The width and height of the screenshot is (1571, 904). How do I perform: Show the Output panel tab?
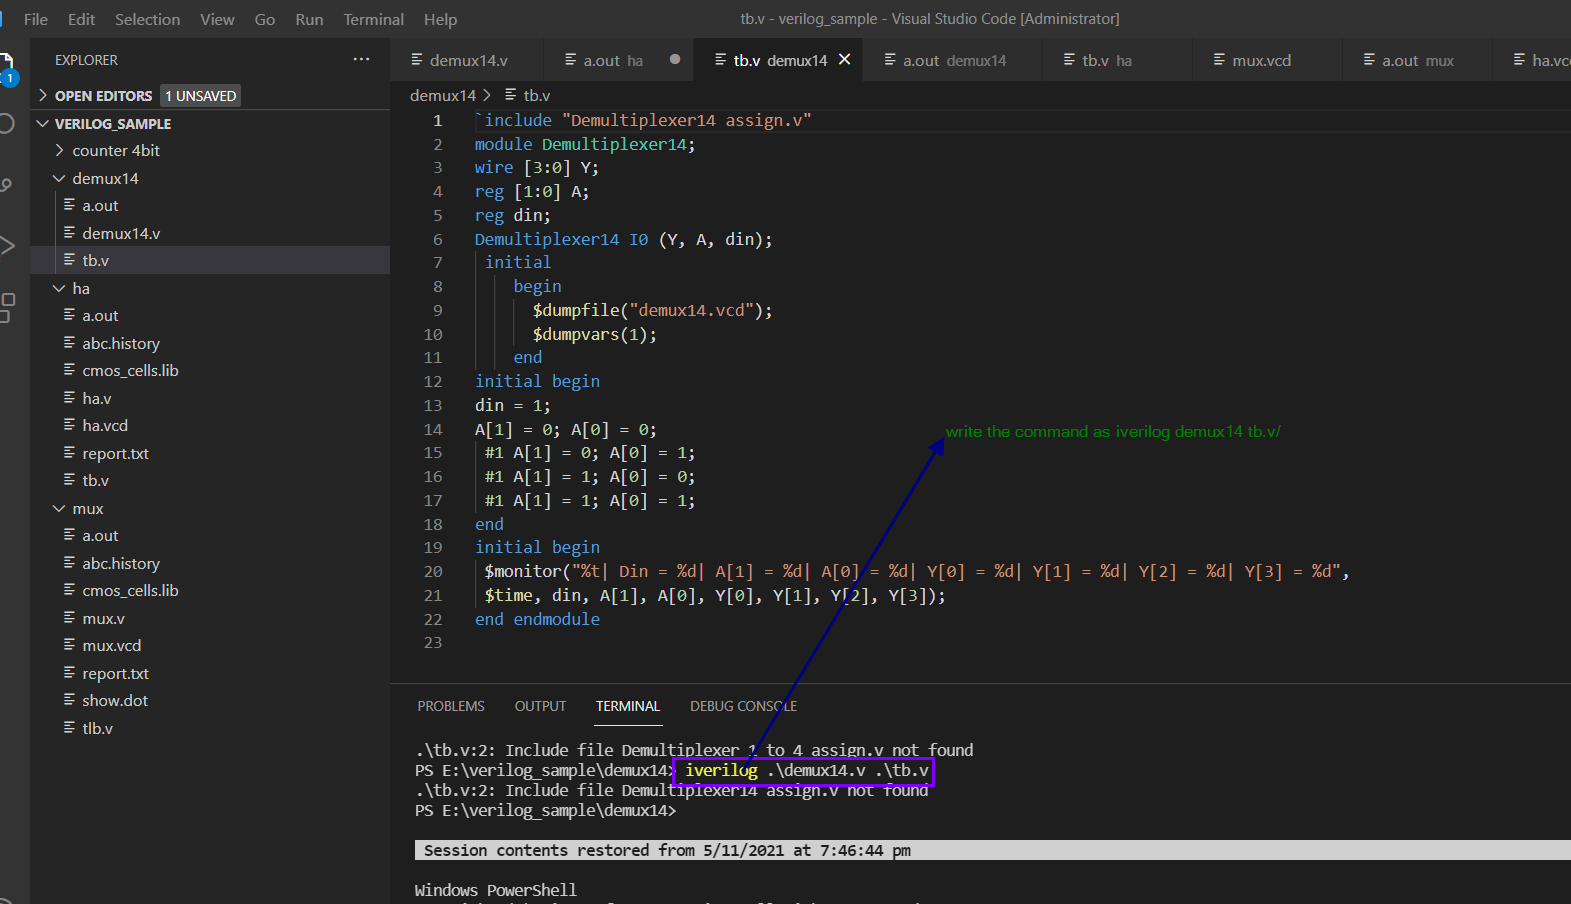coord(540,706)
